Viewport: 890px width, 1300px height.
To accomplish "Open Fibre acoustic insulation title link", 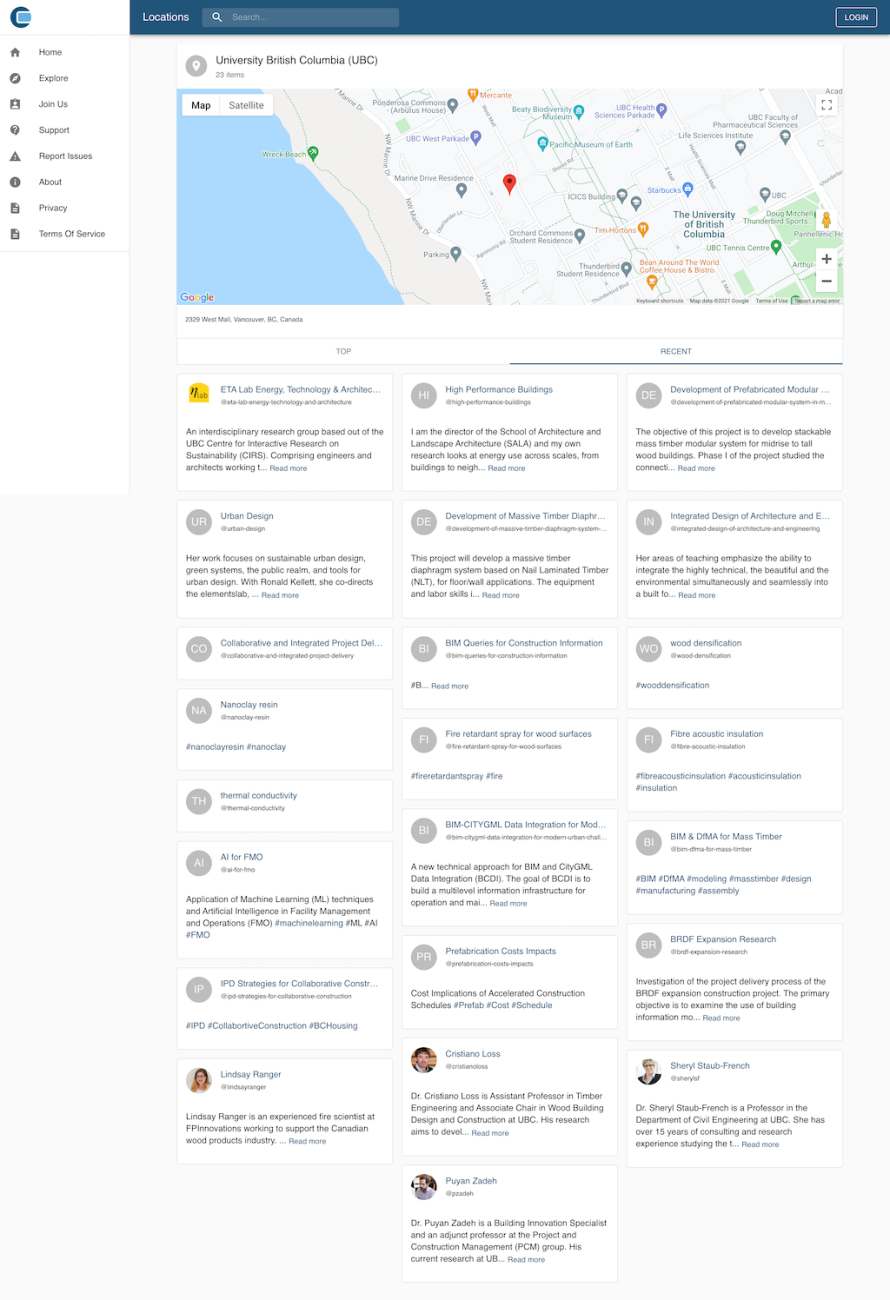I will tap(717, 734).
